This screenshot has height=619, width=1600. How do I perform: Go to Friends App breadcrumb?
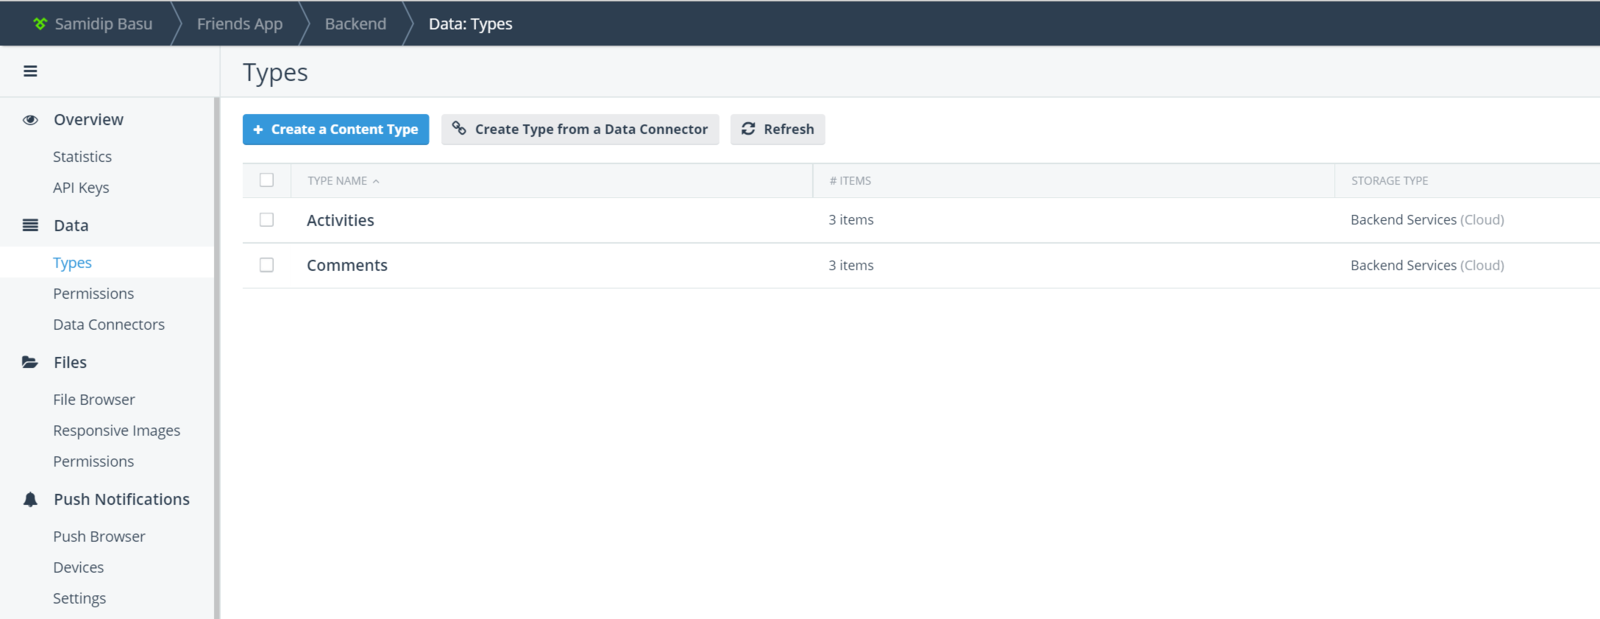240,23
